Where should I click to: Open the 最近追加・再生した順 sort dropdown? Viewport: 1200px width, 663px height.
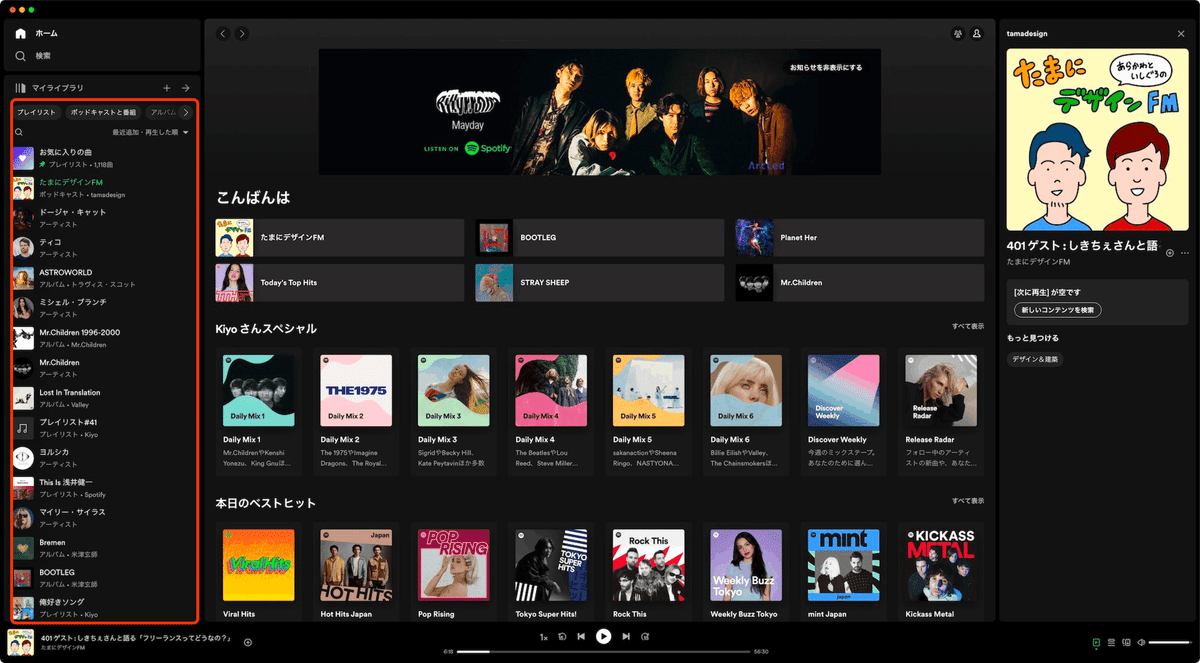(x=150, y=132)
